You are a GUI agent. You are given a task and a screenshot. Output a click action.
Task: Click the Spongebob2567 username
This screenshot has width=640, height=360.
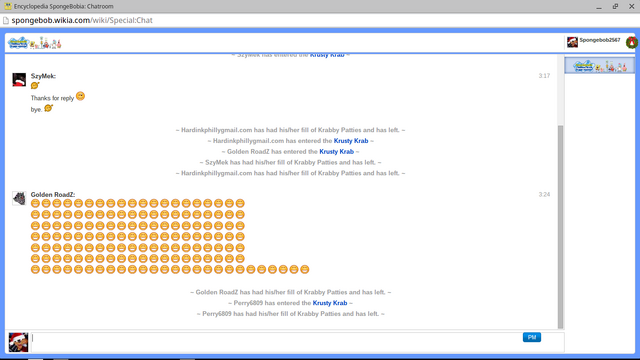pos(600,40)
